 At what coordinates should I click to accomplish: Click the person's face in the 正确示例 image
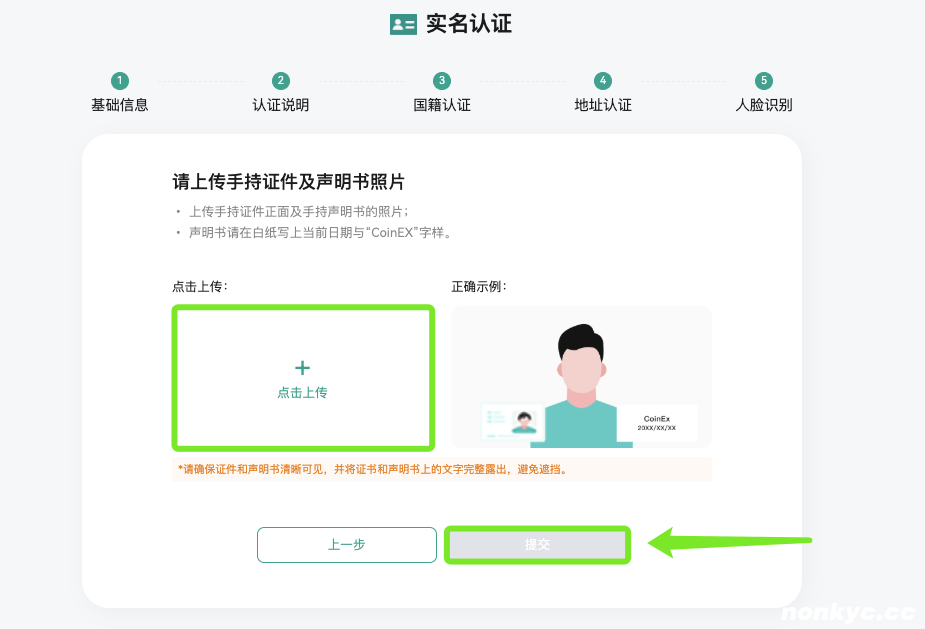coord(580,365)
